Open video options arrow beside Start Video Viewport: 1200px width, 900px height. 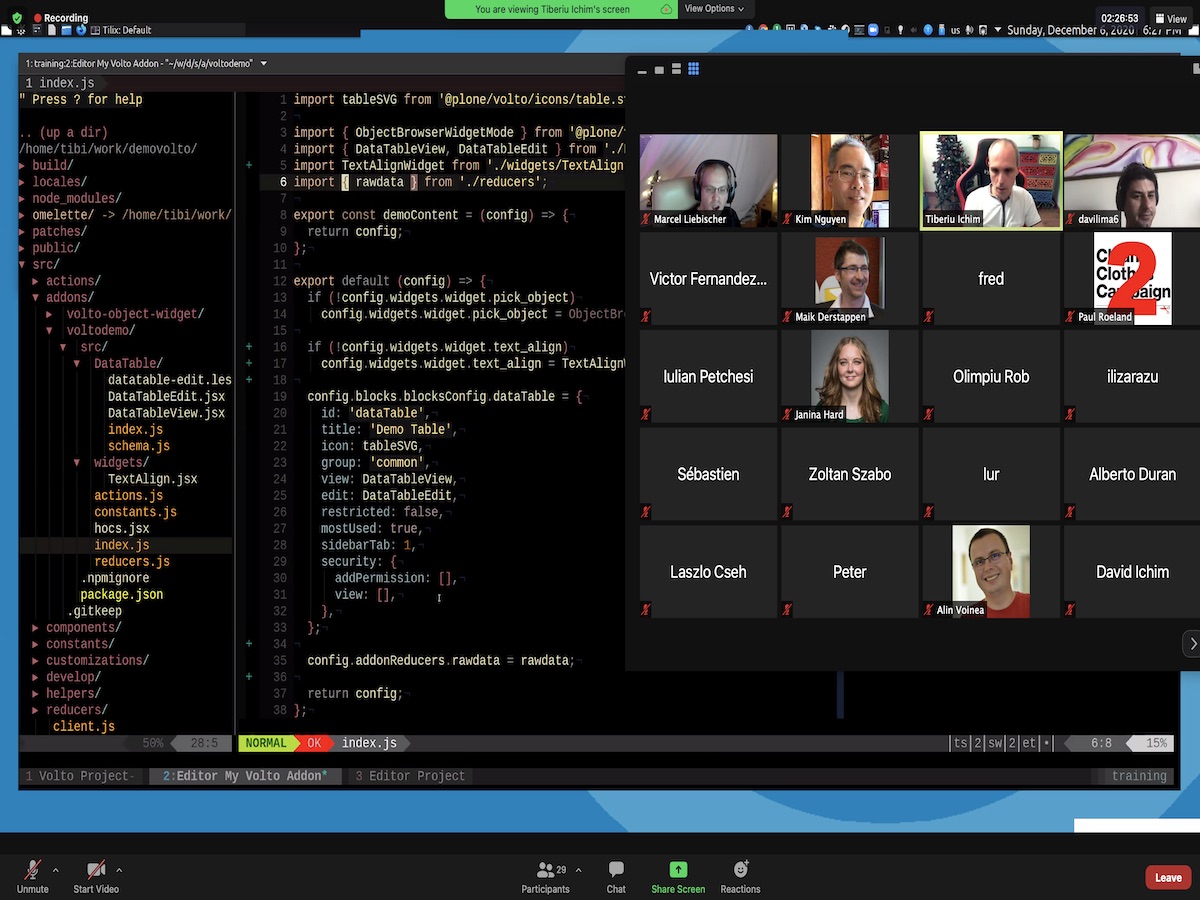click(119, 870)
